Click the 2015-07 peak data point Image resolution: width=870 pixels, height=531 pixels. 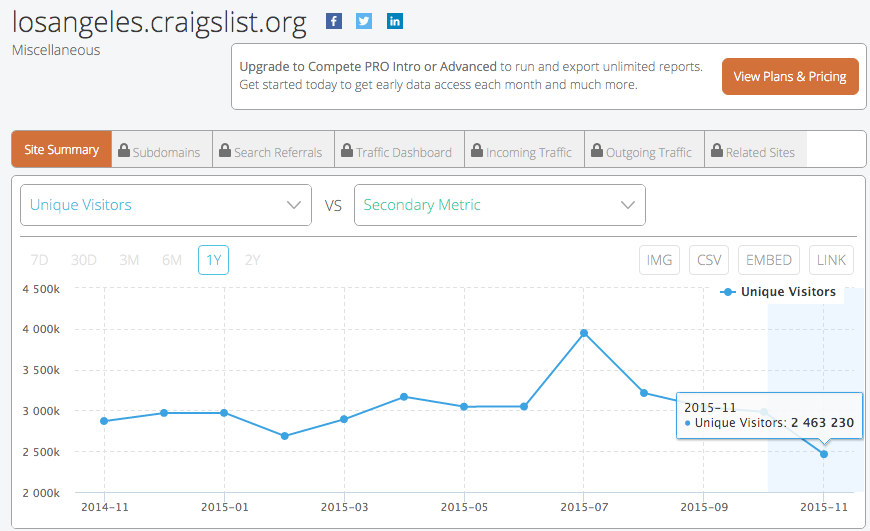point(584,333)
